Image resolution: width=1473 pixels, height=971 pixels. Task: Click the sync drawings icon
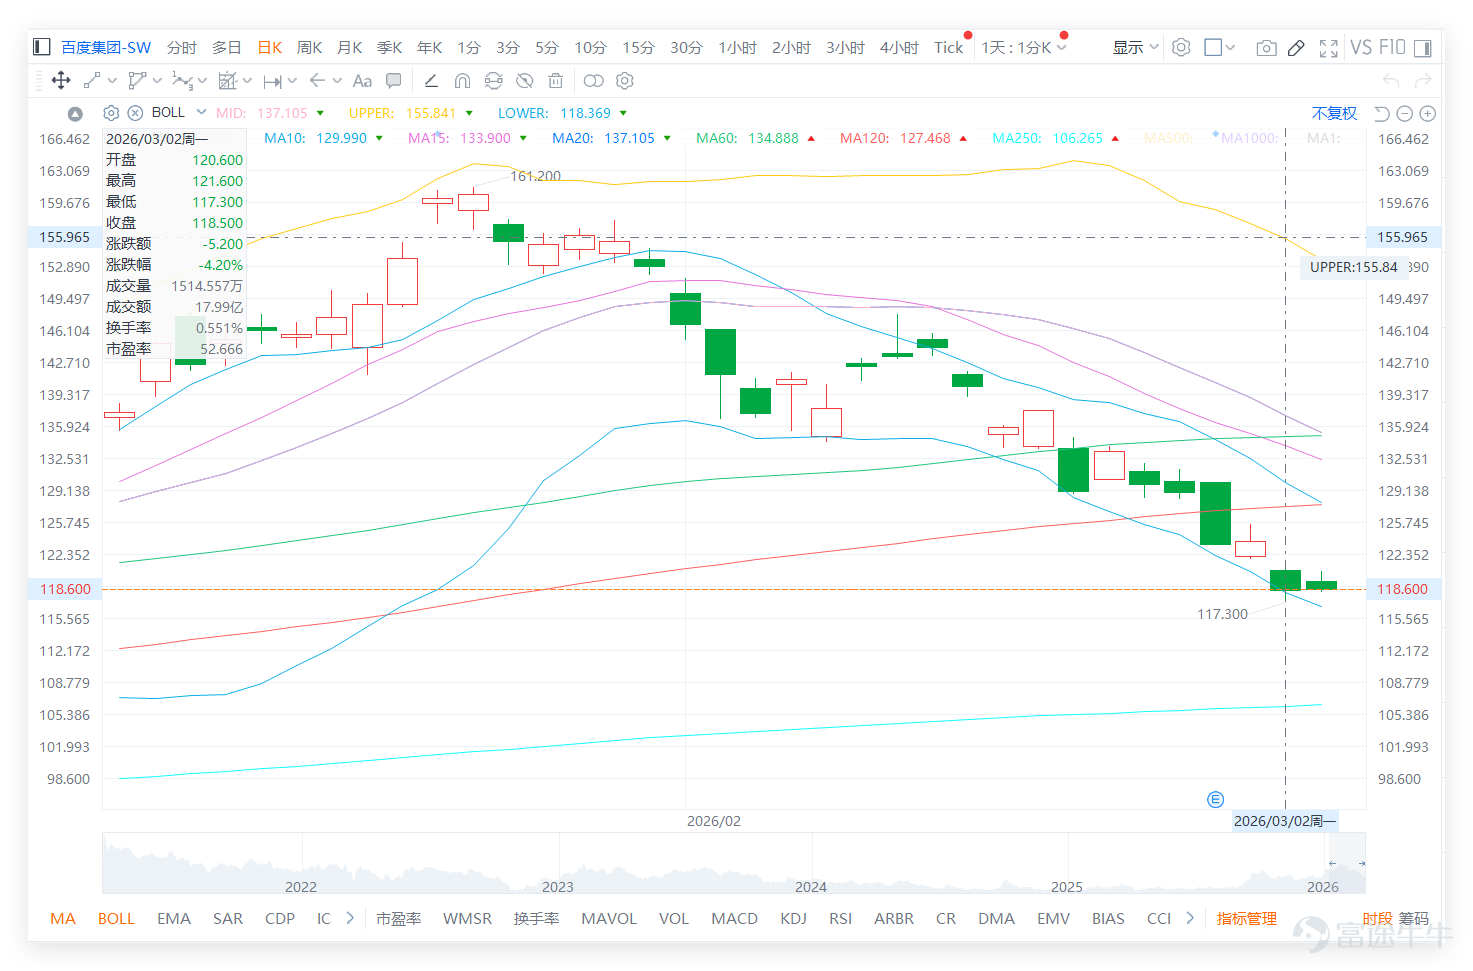point(493,81)
